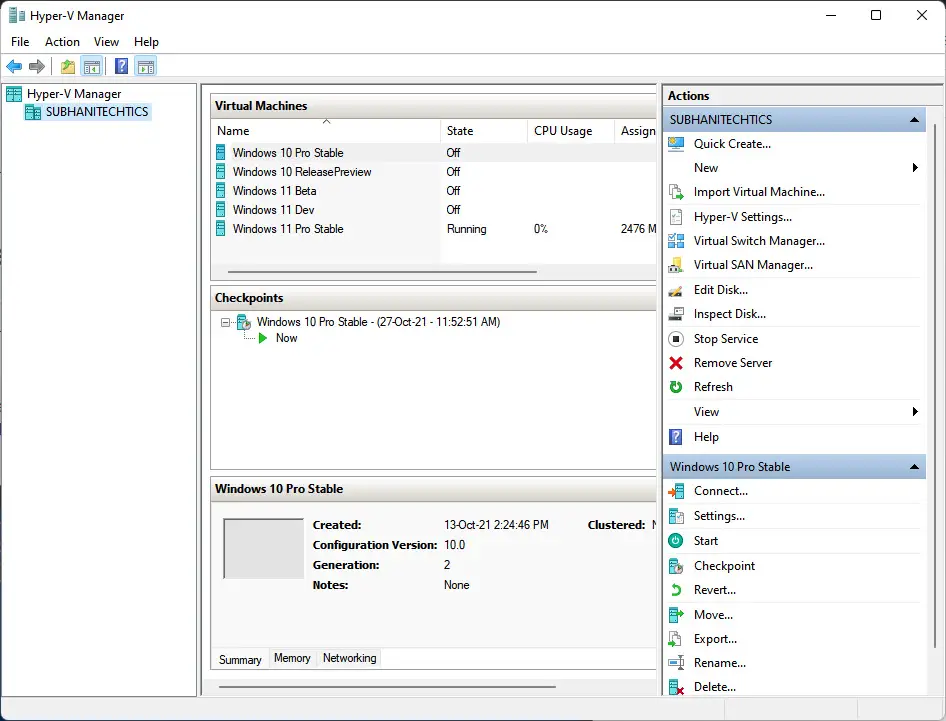Click the Import Virtual Machine icon
Image resolution: width=946 pixels, height=721 pixels.
pos(676,192)
